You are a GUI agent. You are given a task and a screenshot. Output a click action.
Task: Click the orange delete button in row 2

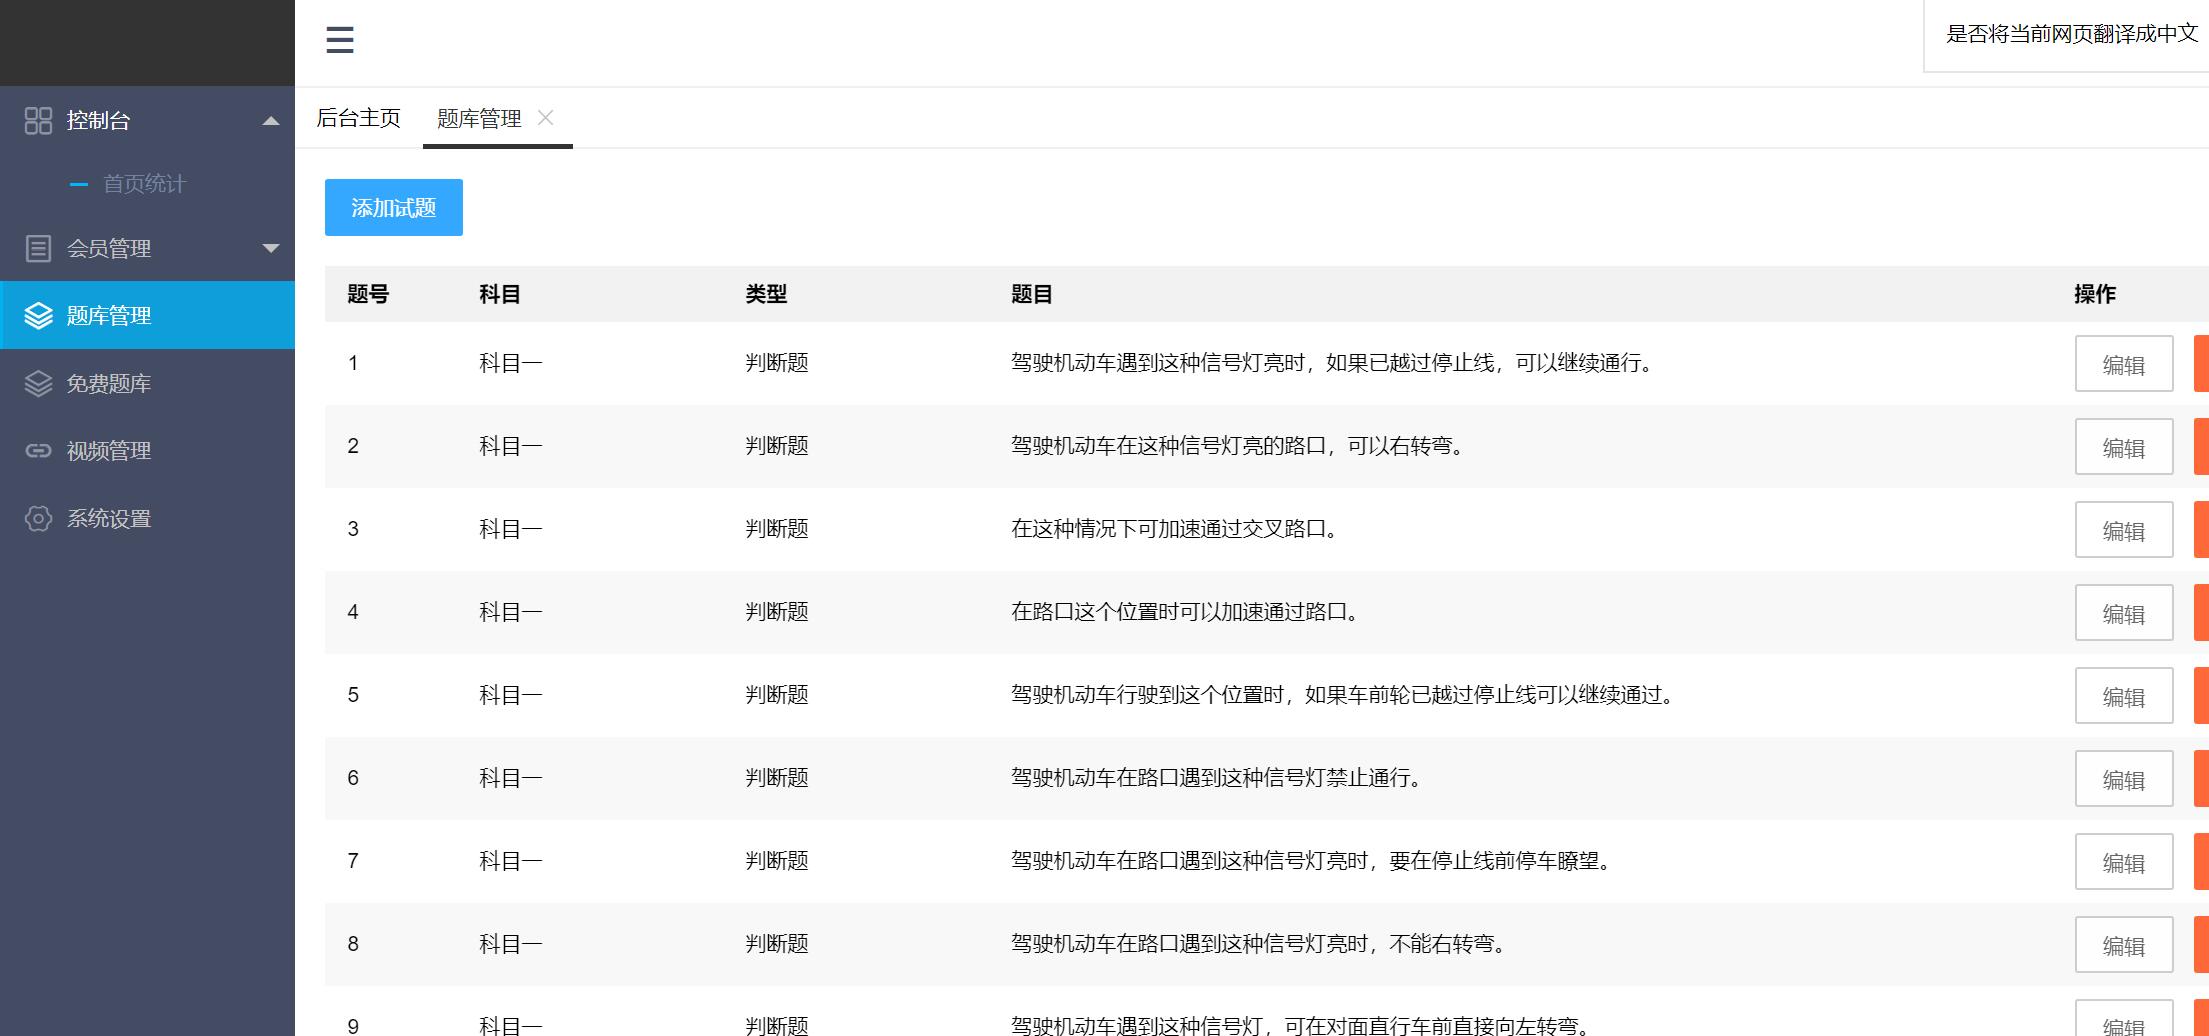coord(2200,447)
